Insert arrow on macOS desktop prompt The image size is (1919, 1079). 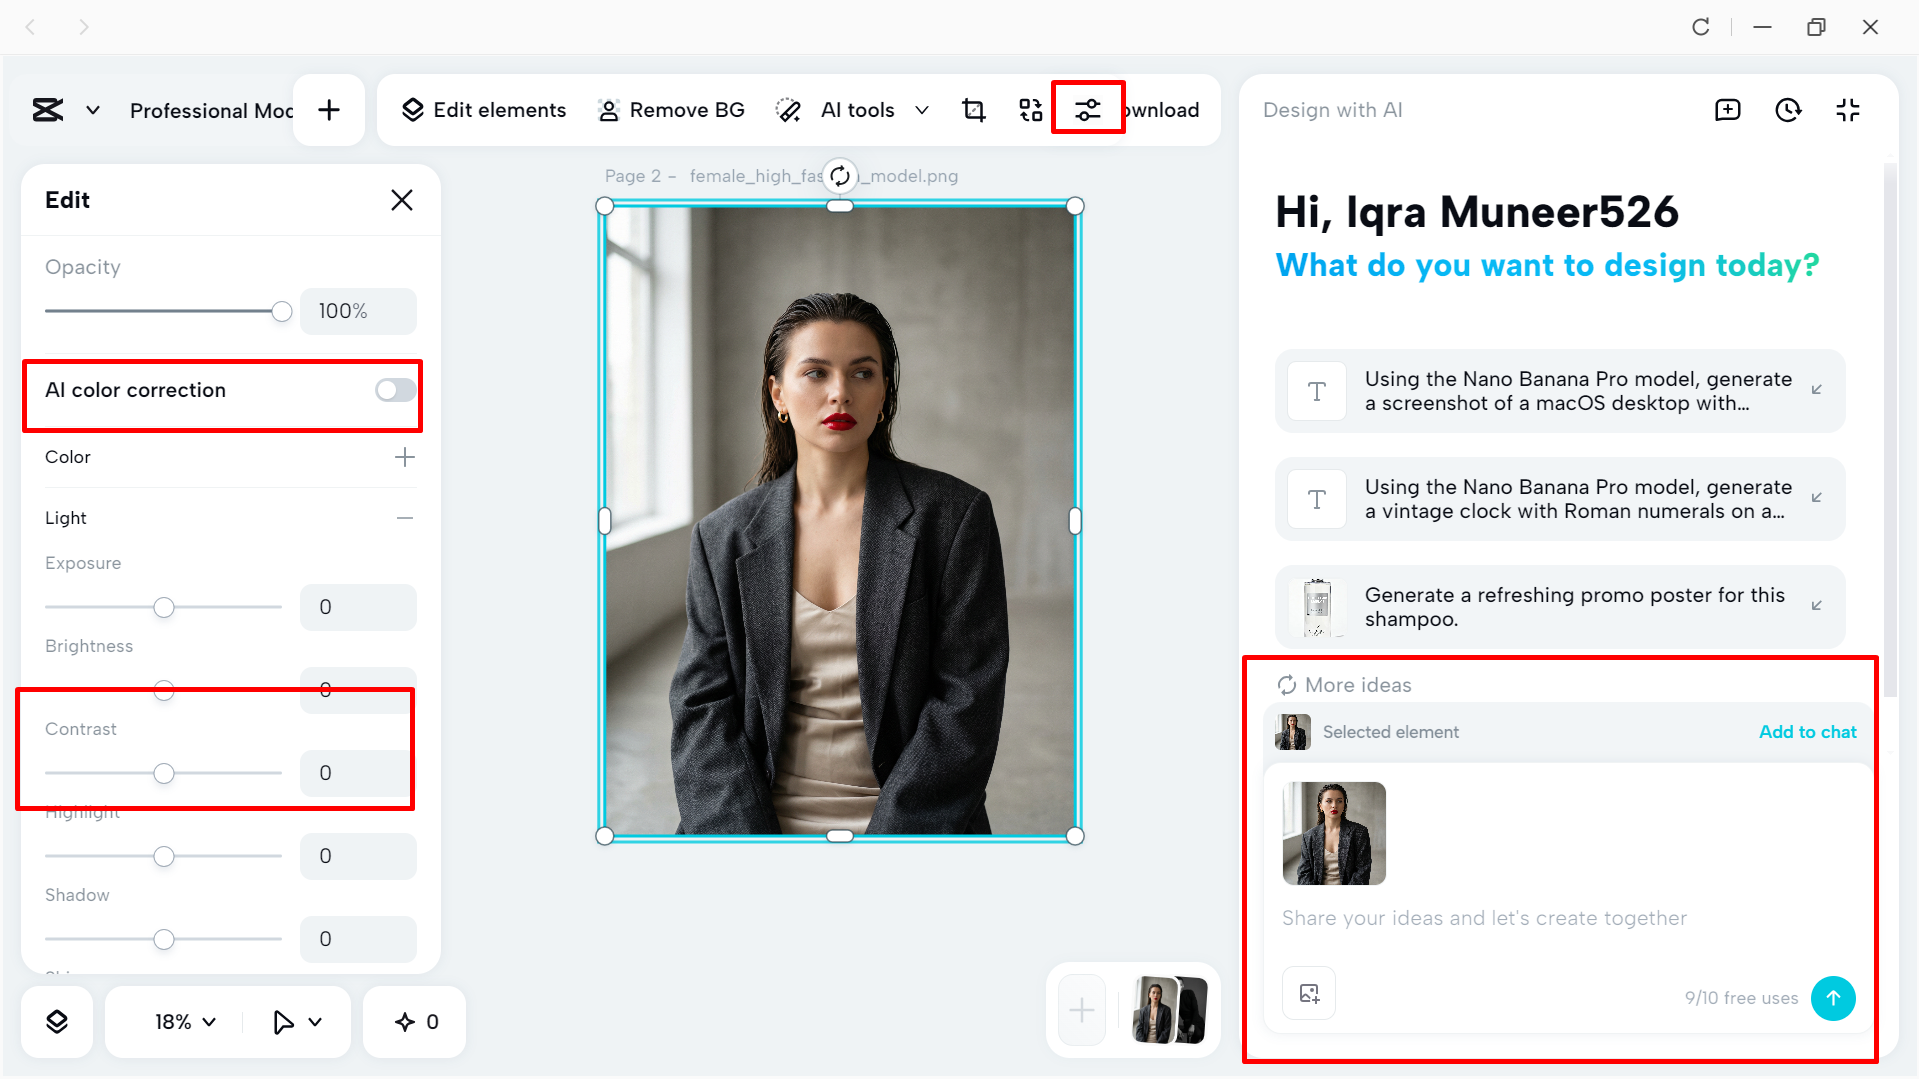click(1817, 390)
